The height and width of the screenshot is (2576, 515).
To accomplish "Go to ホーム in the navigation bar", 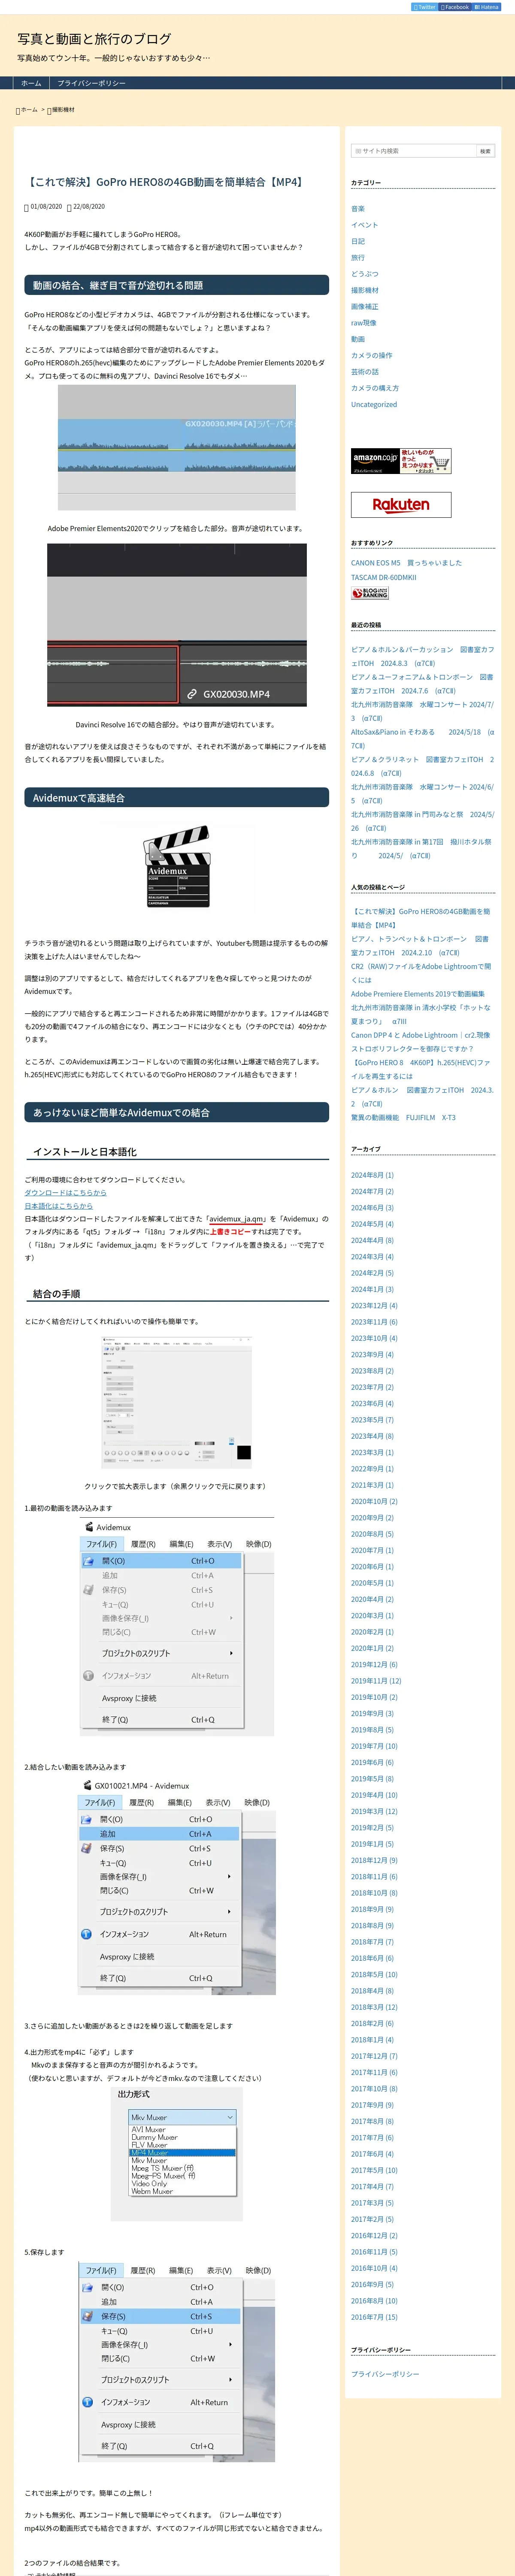I will 31,83.
